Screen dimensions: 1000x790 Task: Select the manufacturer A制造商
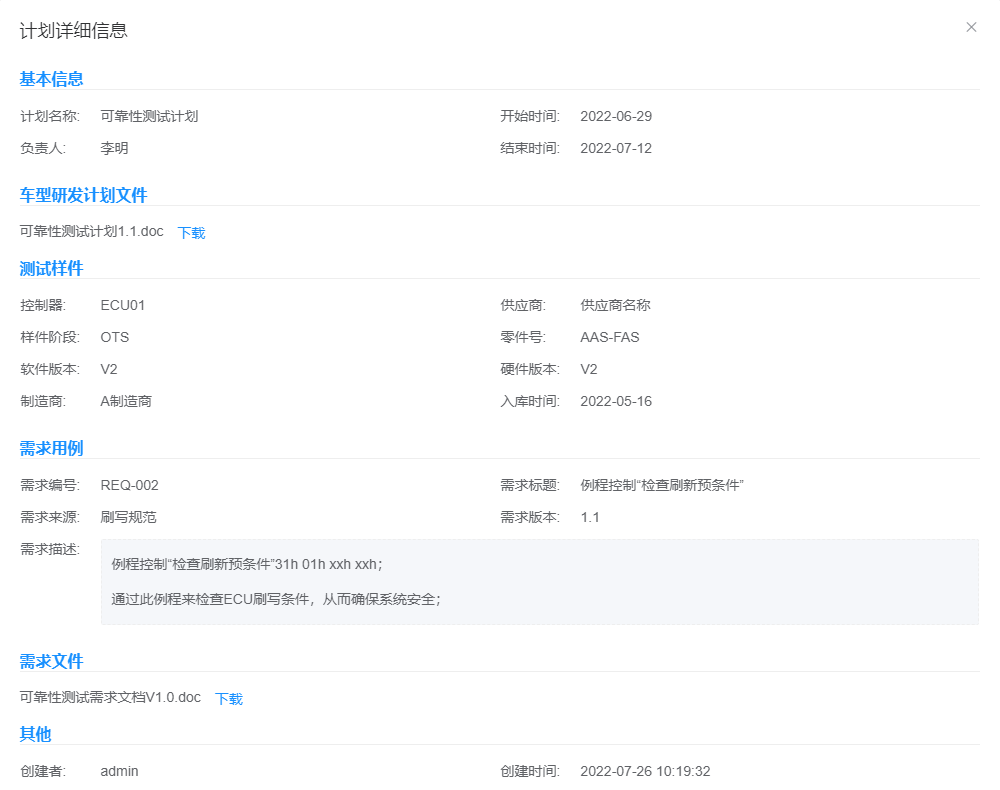tap(126, 401)
